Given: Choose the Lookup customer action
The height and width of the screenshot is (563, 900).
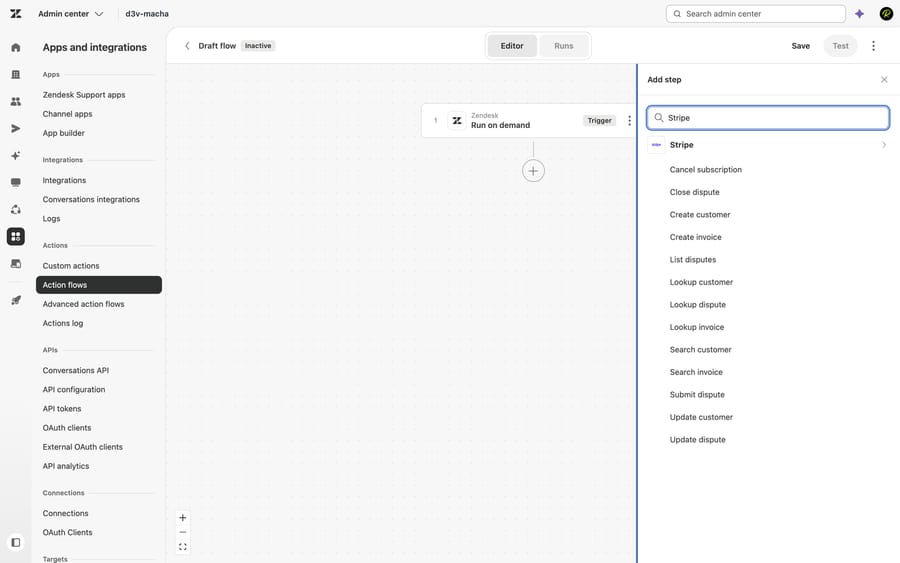Looking at the screenshot, I should click(701, 282).
